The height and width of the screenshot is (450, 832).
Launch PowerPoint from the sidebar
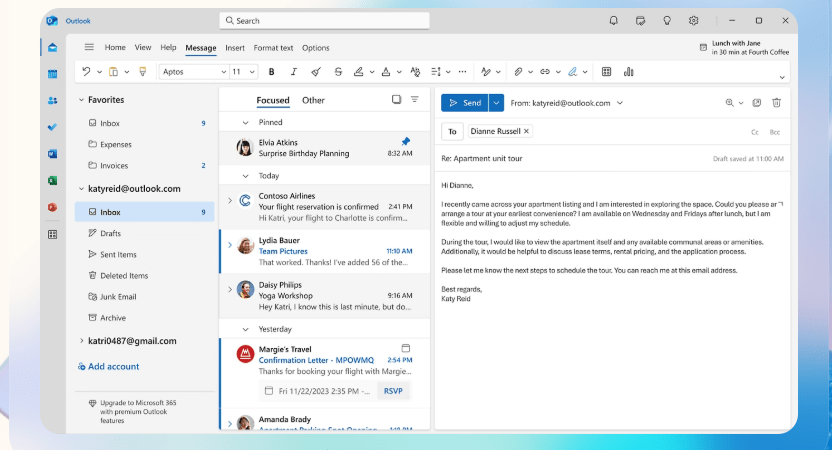coord(53,207)
